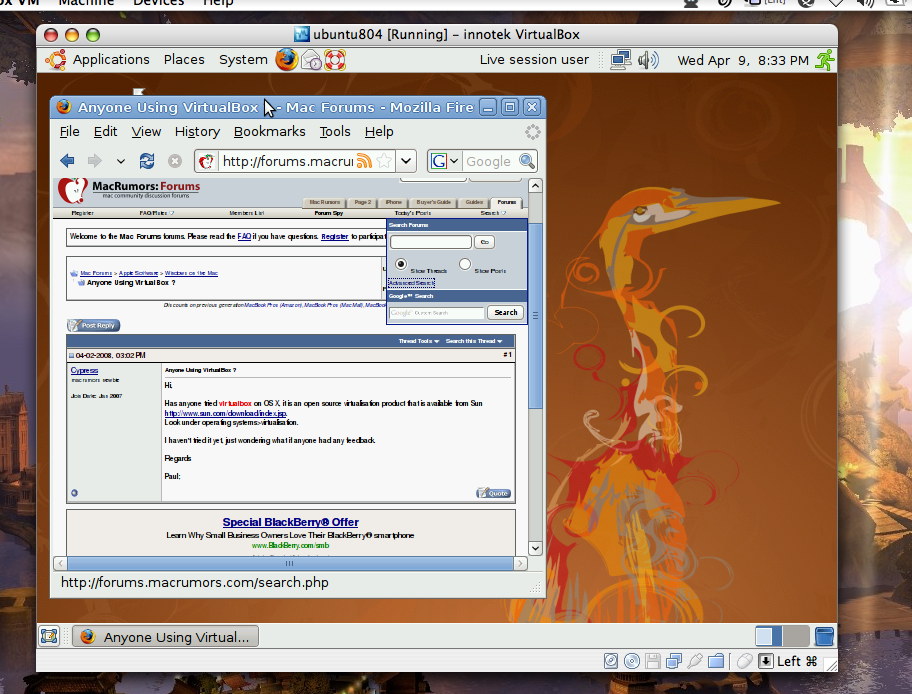Click VirtualBox USB plug status icon
This screenshot has height=694, width=912.
(x=694, y=661)
